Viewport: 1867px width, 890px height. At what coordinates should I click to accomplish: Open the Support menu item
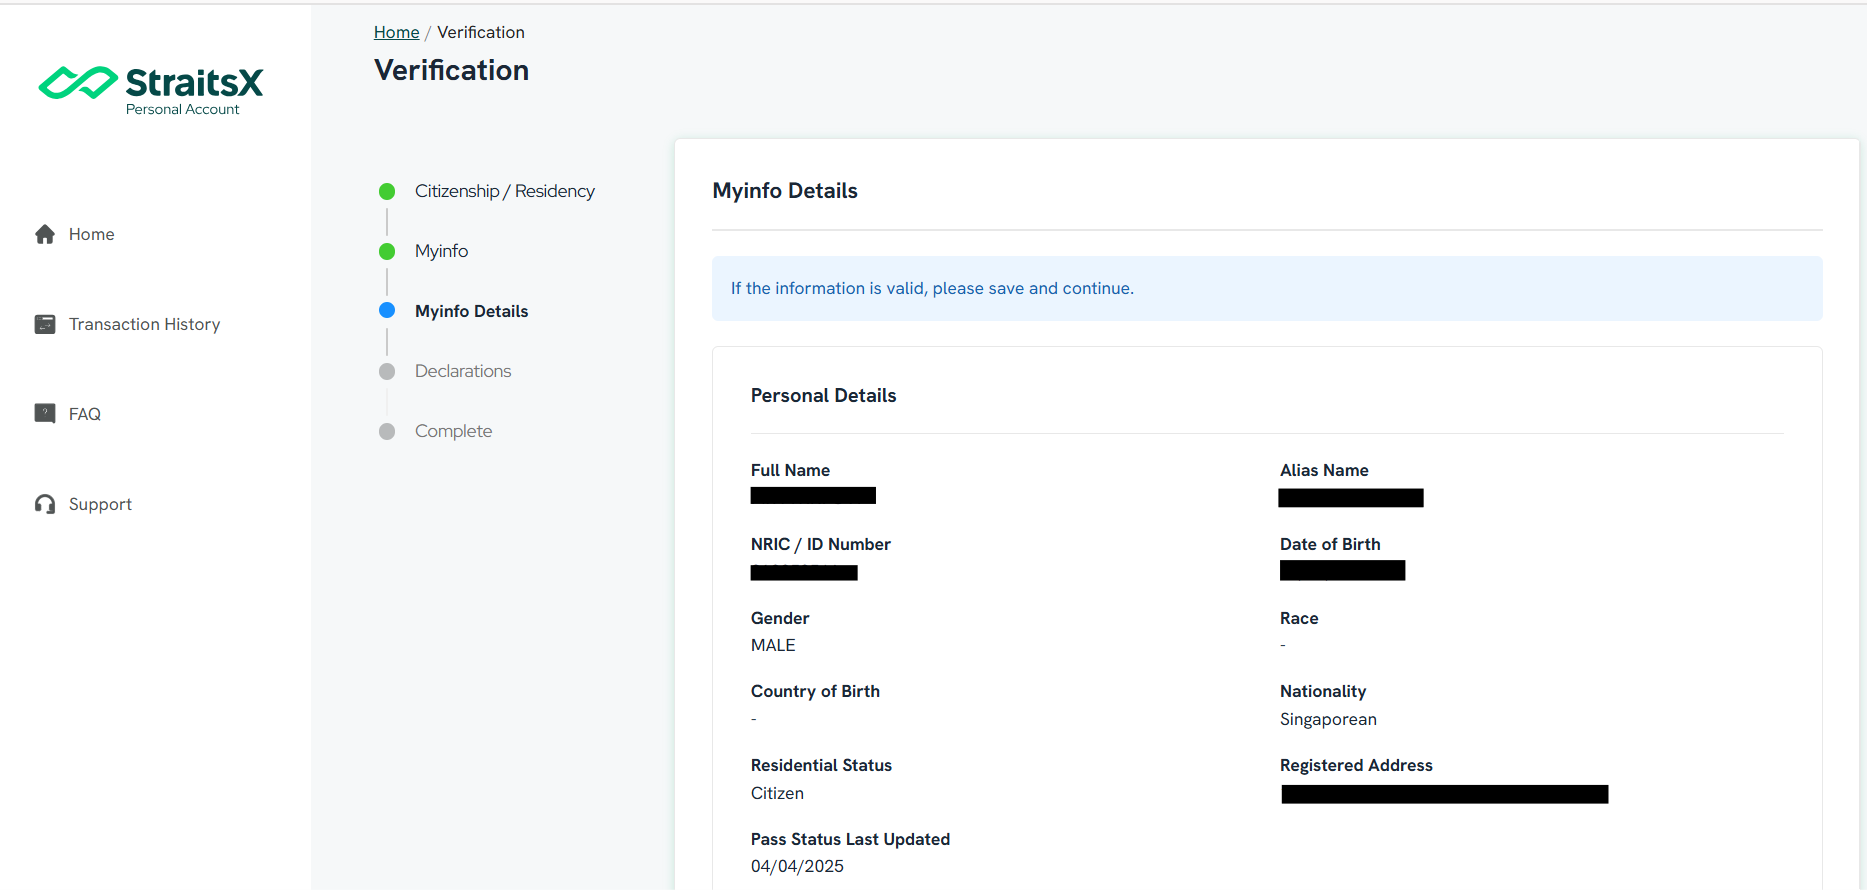tap(100, 504)
